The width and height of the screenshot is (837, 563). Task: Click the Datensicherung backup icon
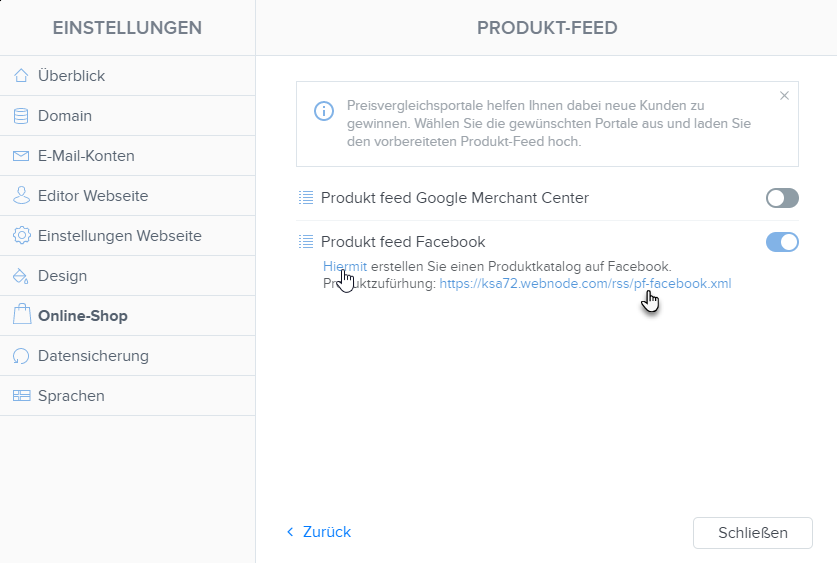(21, 356)
